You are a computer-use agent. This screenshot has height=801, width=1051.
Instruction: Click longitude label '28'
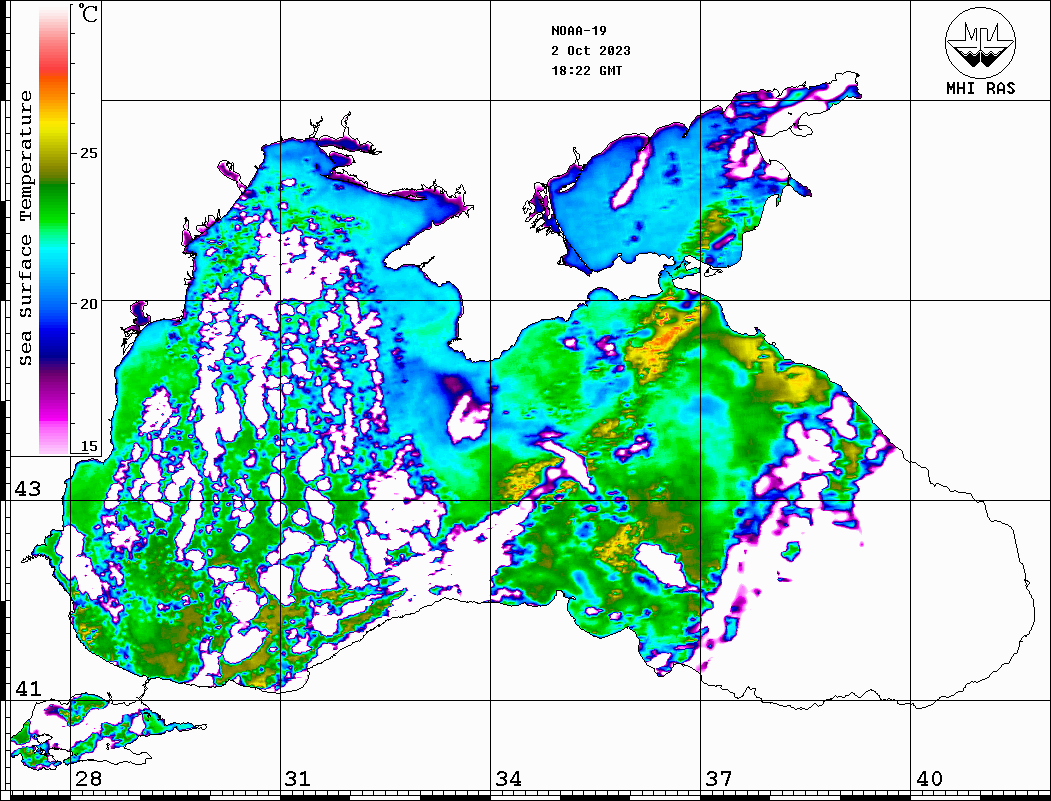pos(88,779)
